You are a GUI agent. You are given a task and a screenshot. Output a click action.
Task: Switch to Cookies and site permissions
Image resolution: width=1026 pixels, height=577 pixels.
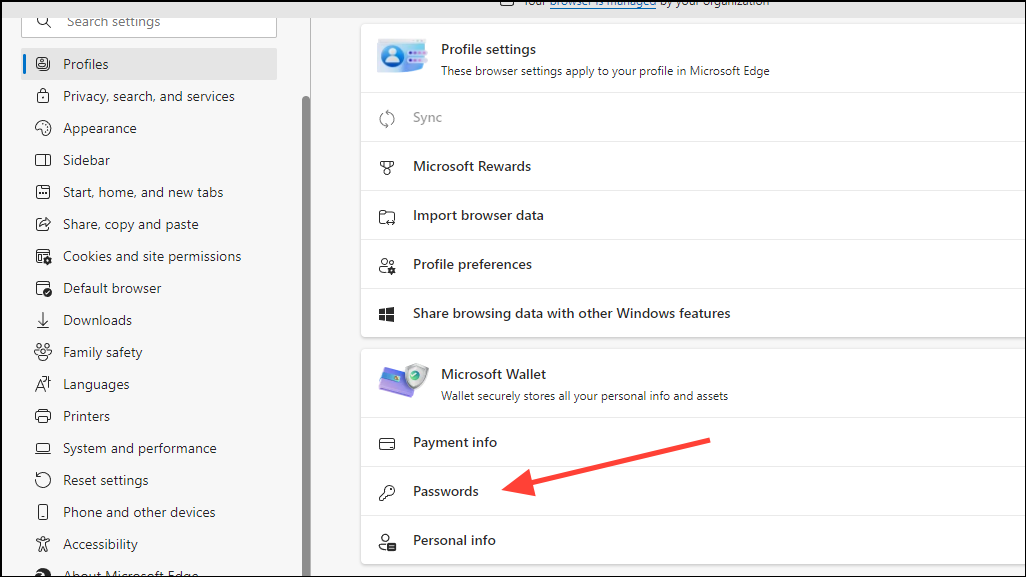[x=152, y=256]
